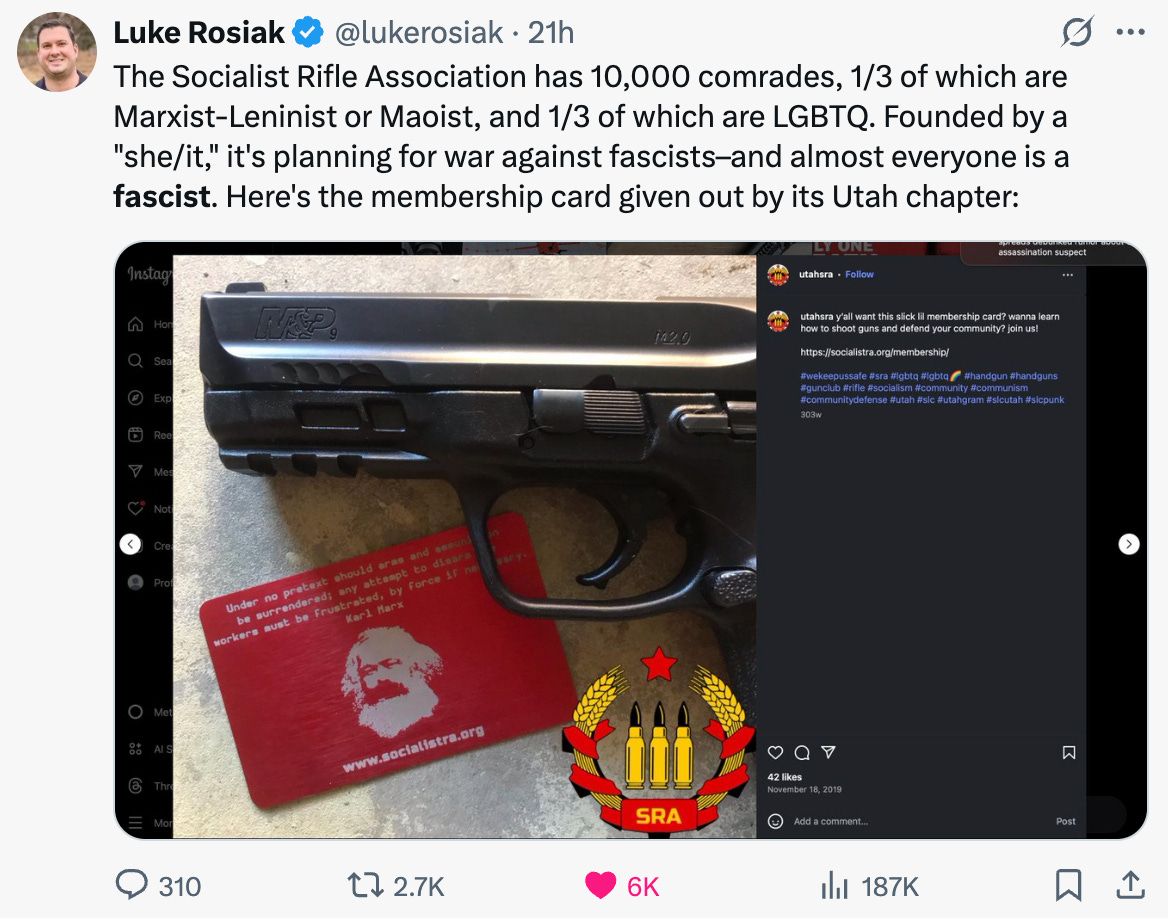1168x918 pixels.
Task: Open the Instagram Home sidebar item
Action: tap(149, 324)
